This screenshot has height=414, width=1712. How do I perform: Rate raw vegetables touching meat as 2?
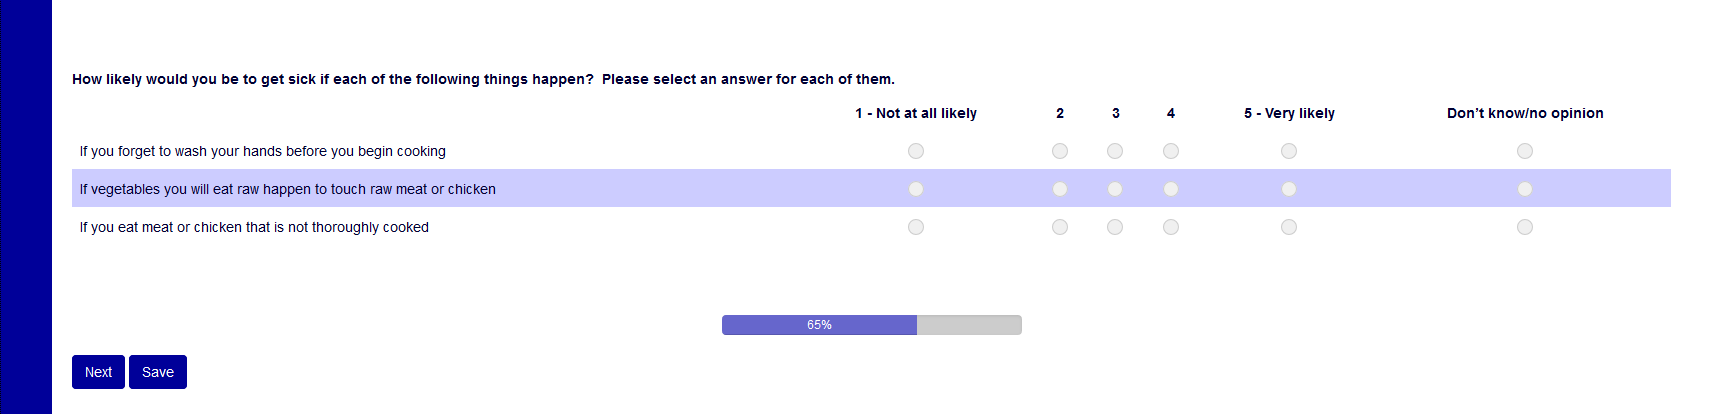[x=1060, y=189]
